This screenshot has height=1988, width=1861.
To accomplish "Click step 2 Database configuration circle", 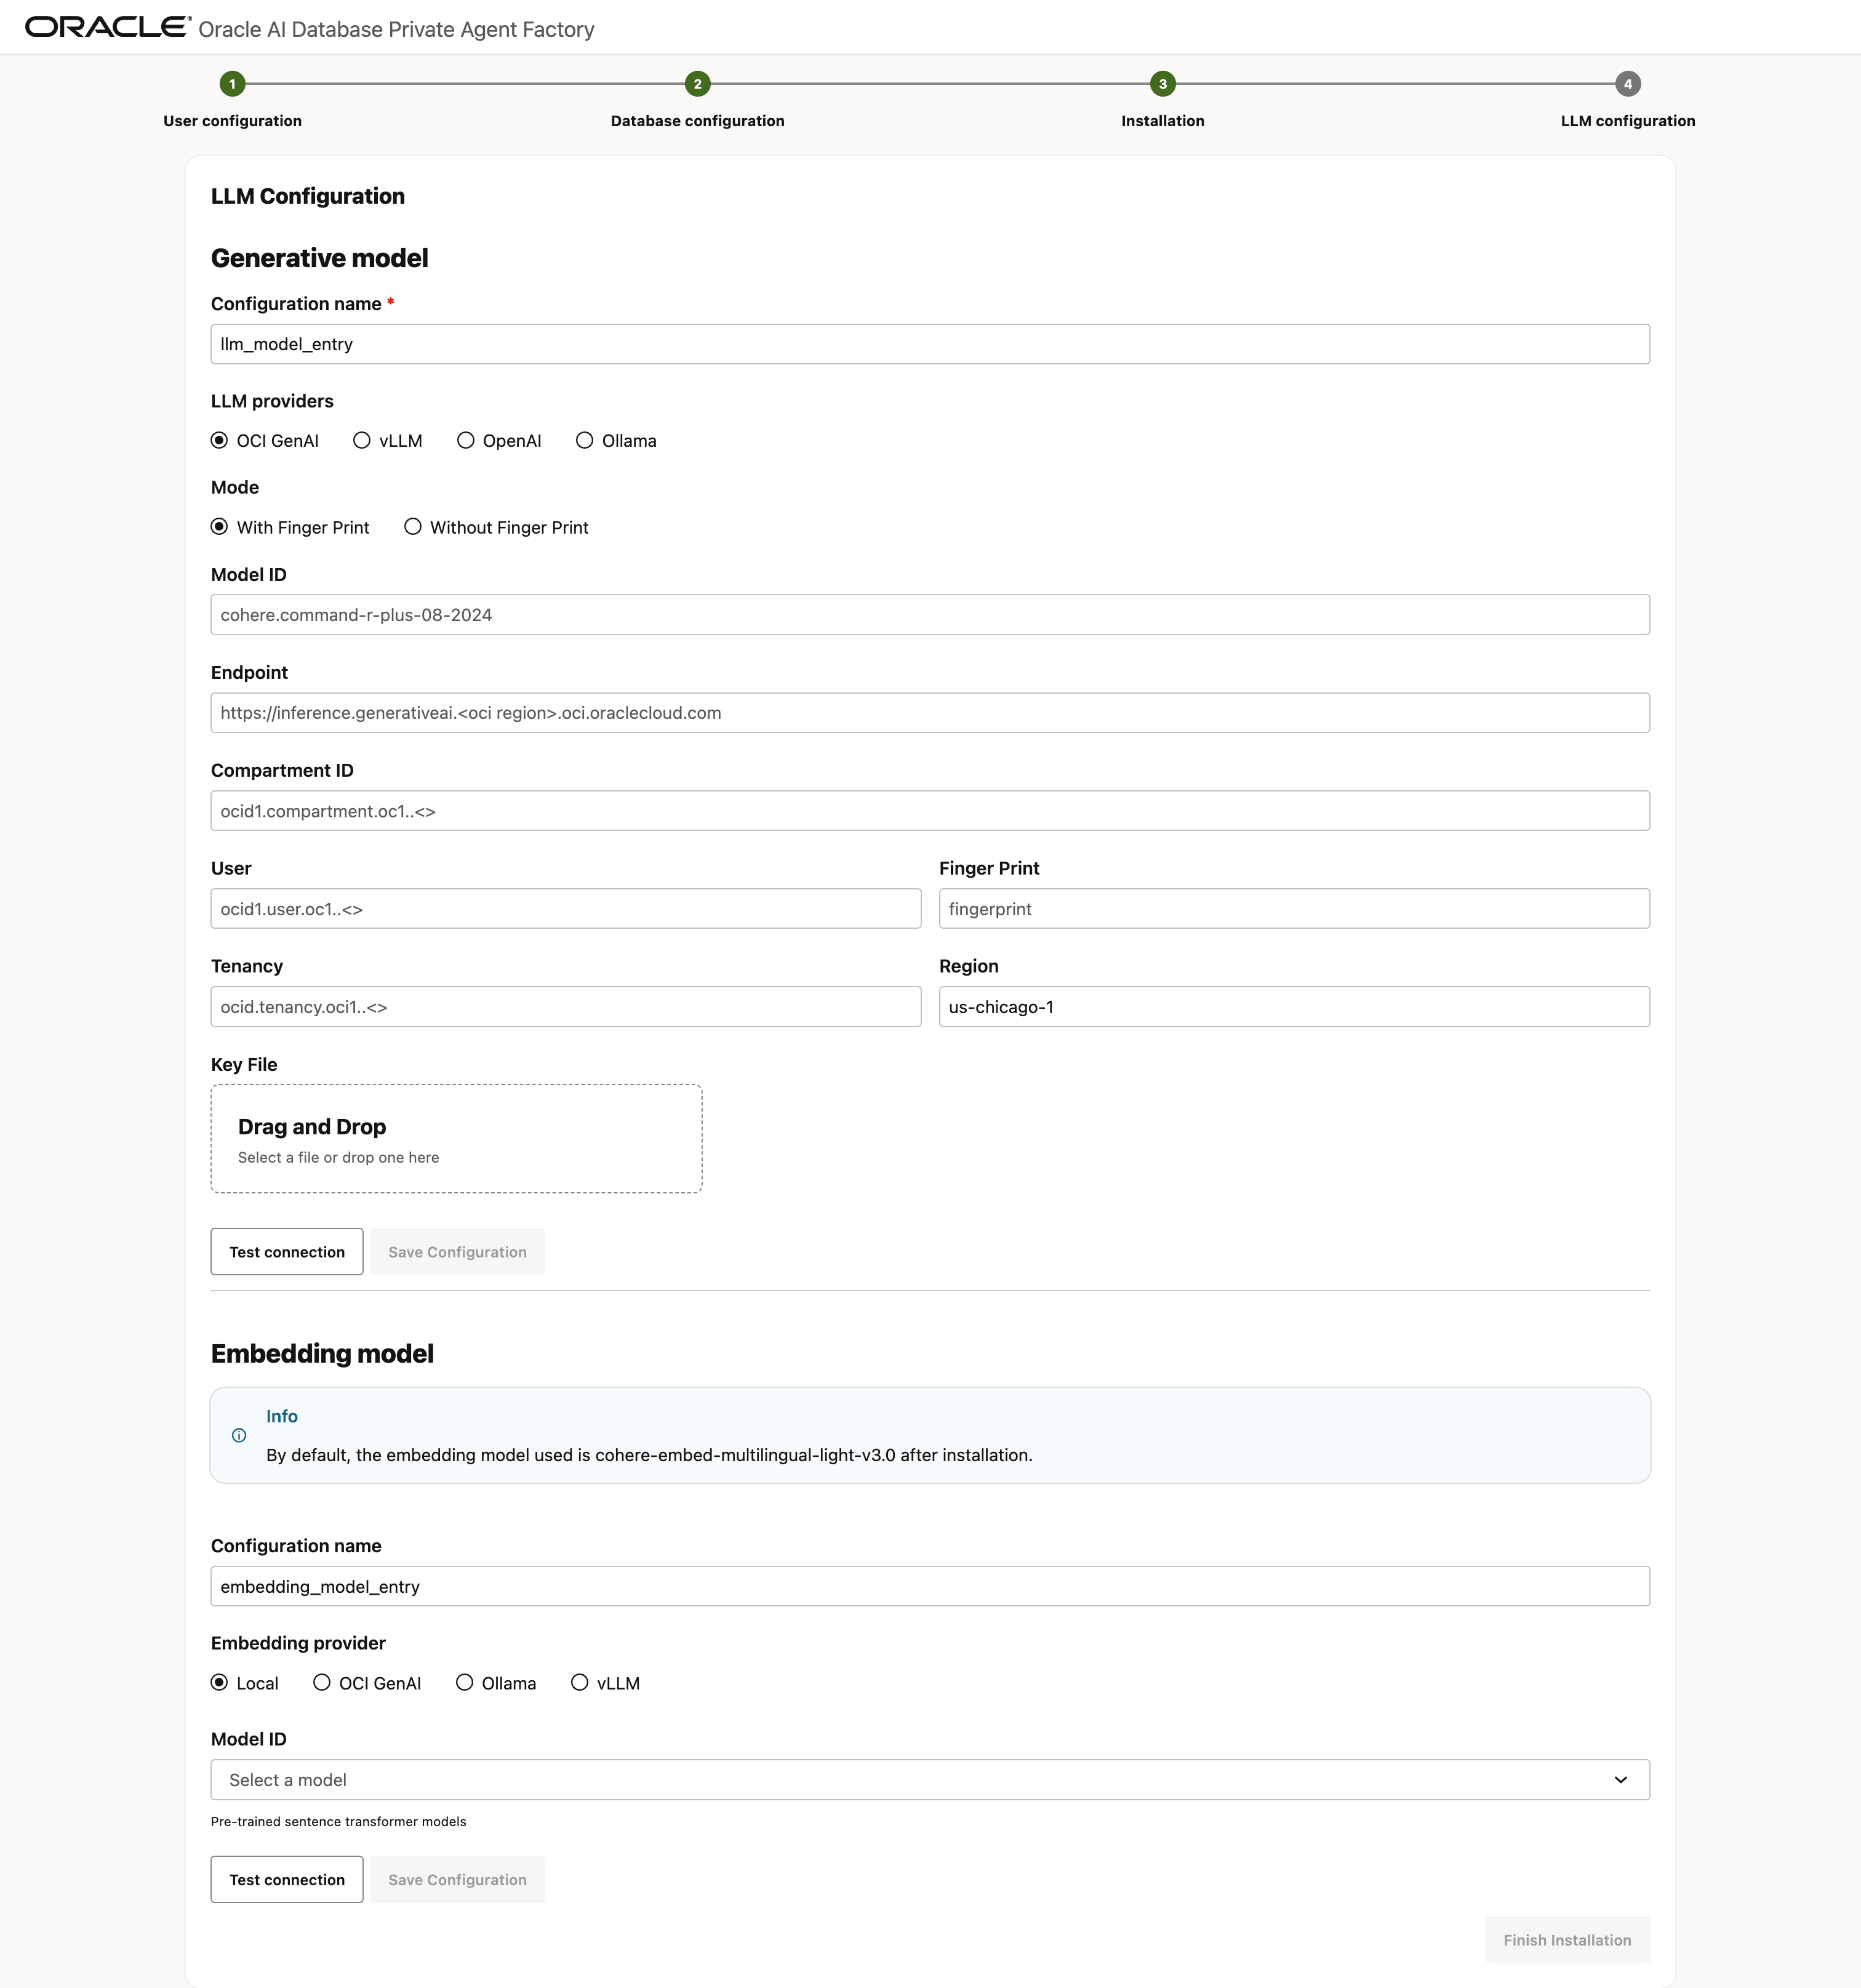I will click(697, 84).
